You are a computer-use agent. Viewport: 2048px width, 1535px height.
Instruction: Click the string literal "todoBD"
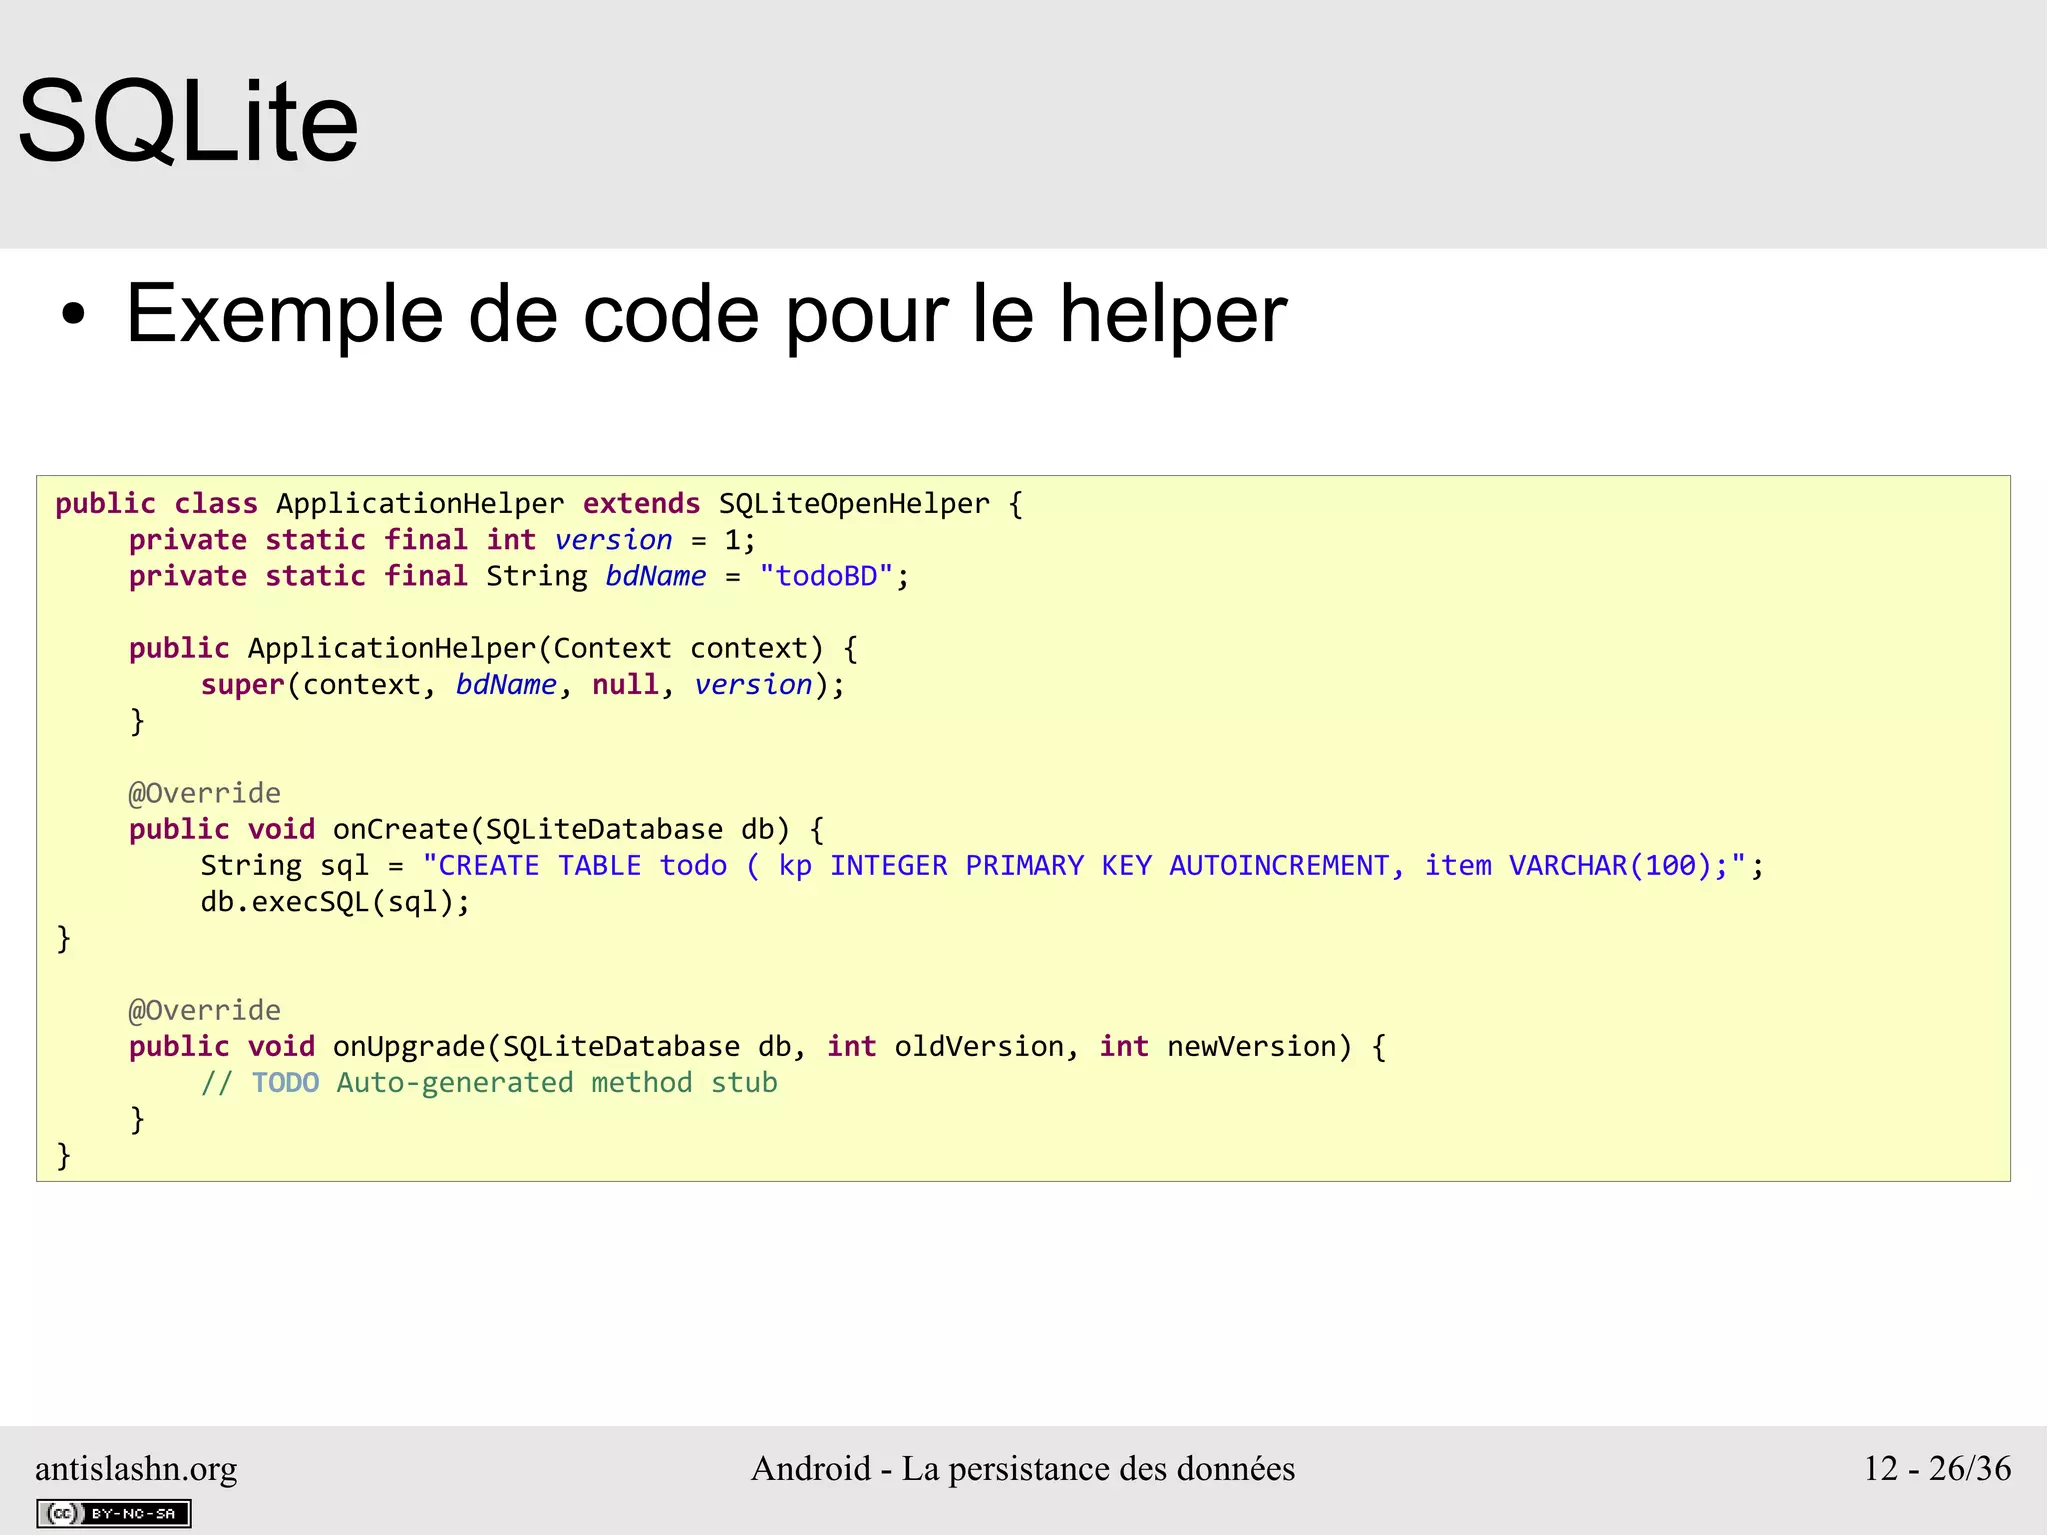point(825,576)
